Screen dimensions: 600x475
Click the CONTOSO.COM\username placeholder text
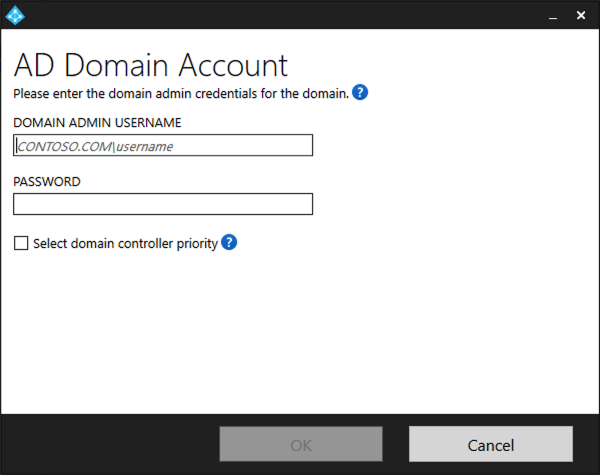(95, 146)
